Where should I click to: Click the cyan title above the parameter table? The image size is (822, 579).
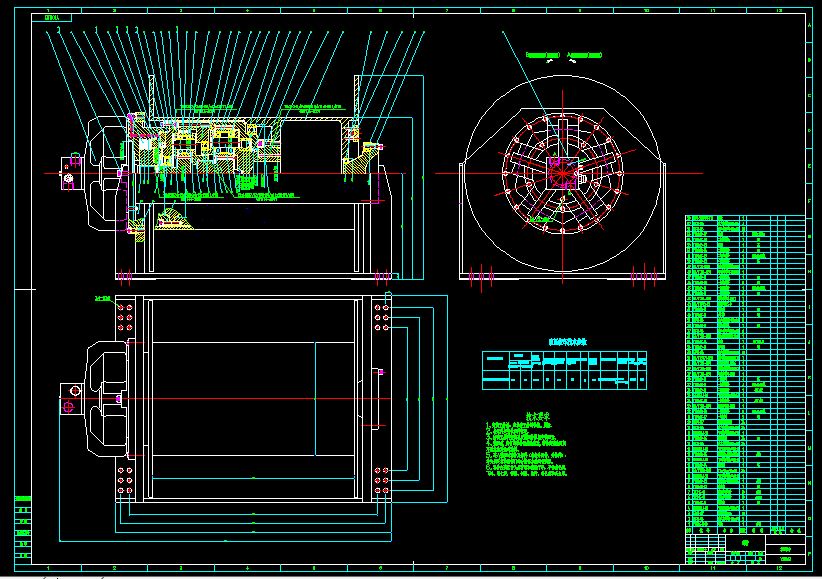567,342
